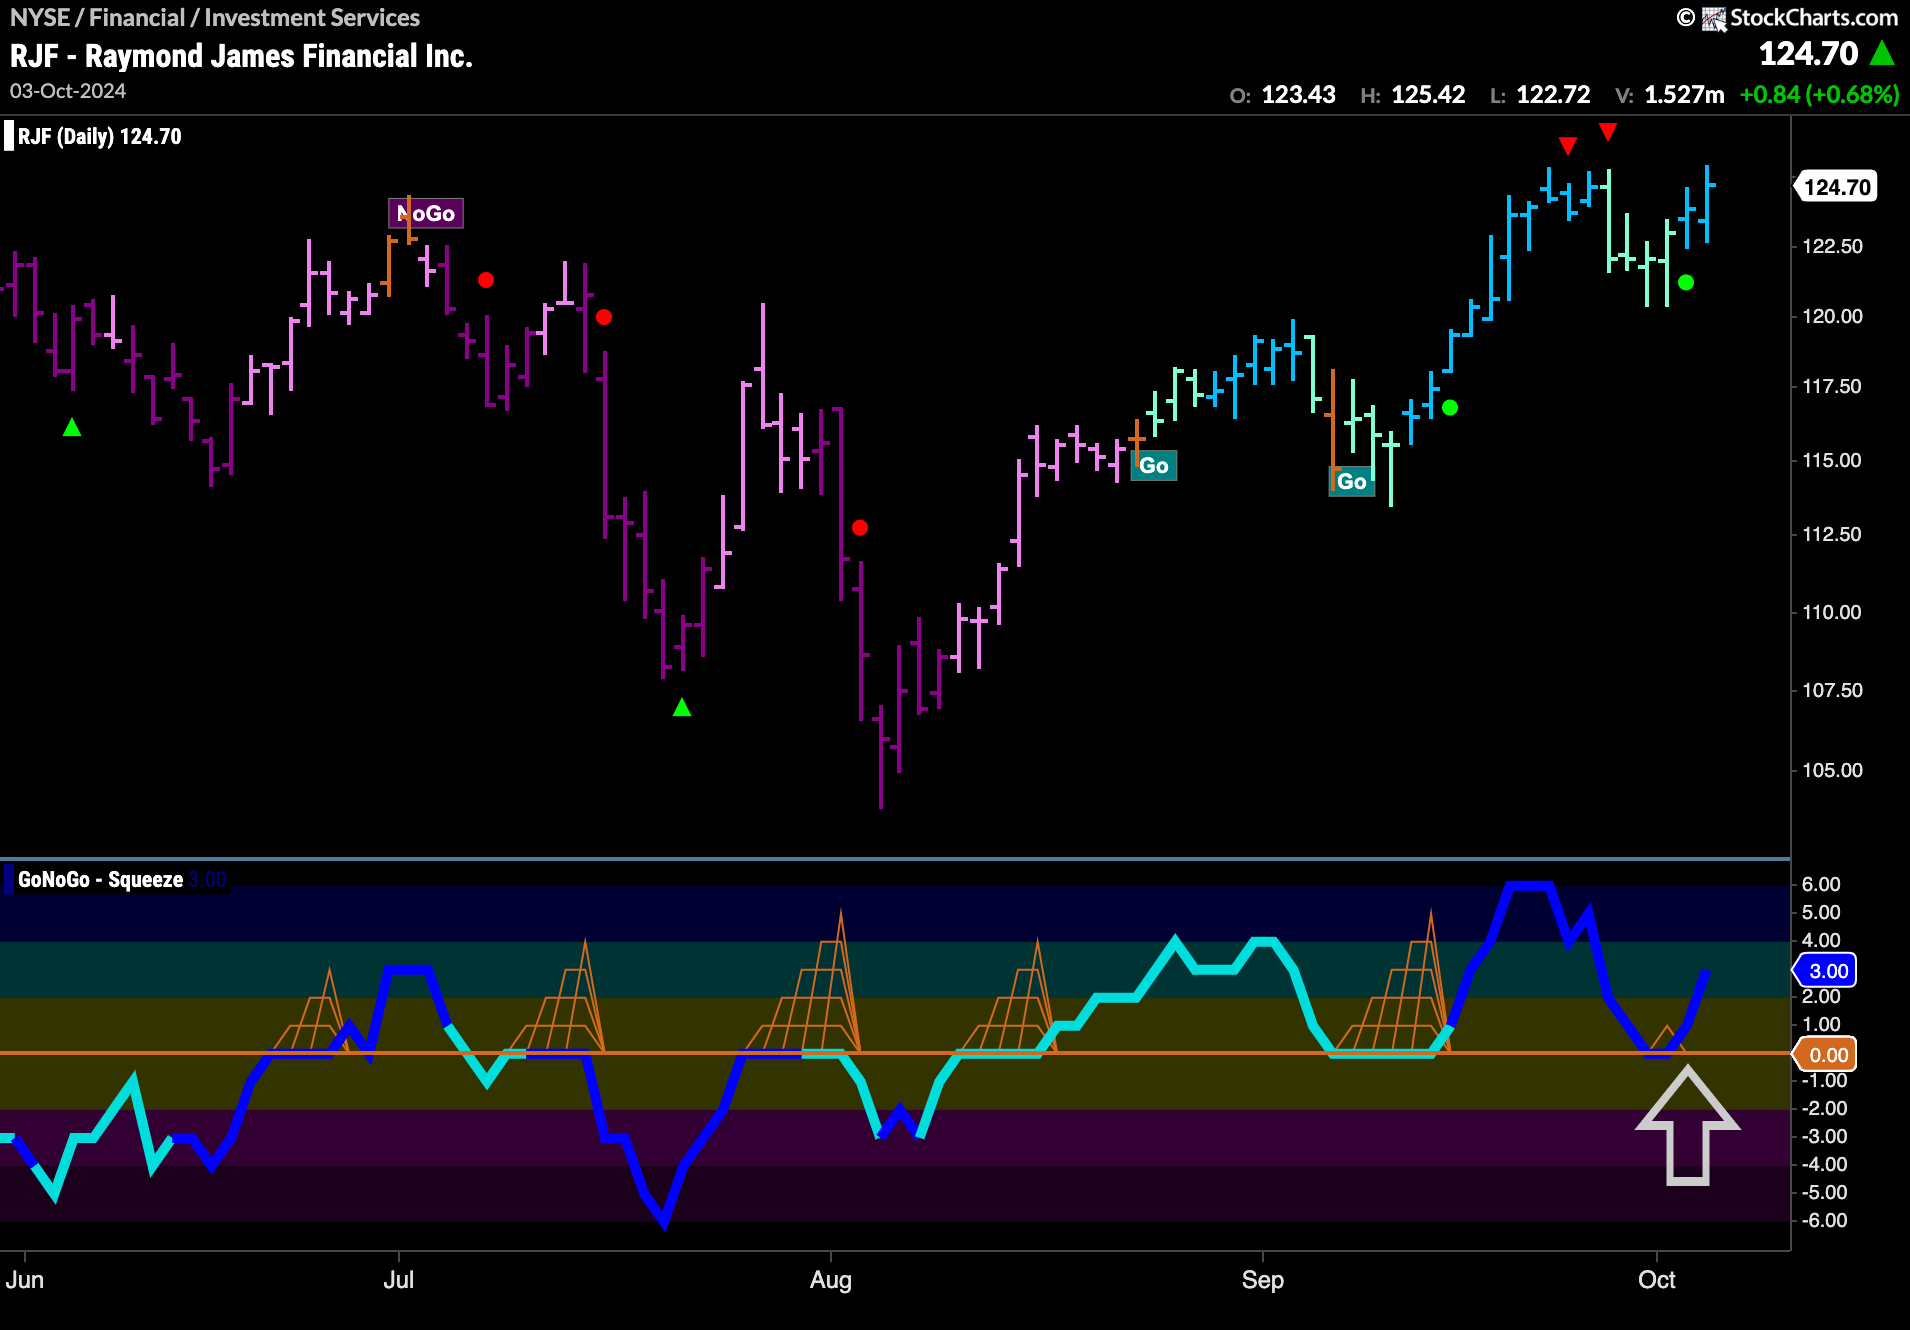Click the last blue price bar in October
Viewport: 1910px width, 1330px height.
[1708, 204]
